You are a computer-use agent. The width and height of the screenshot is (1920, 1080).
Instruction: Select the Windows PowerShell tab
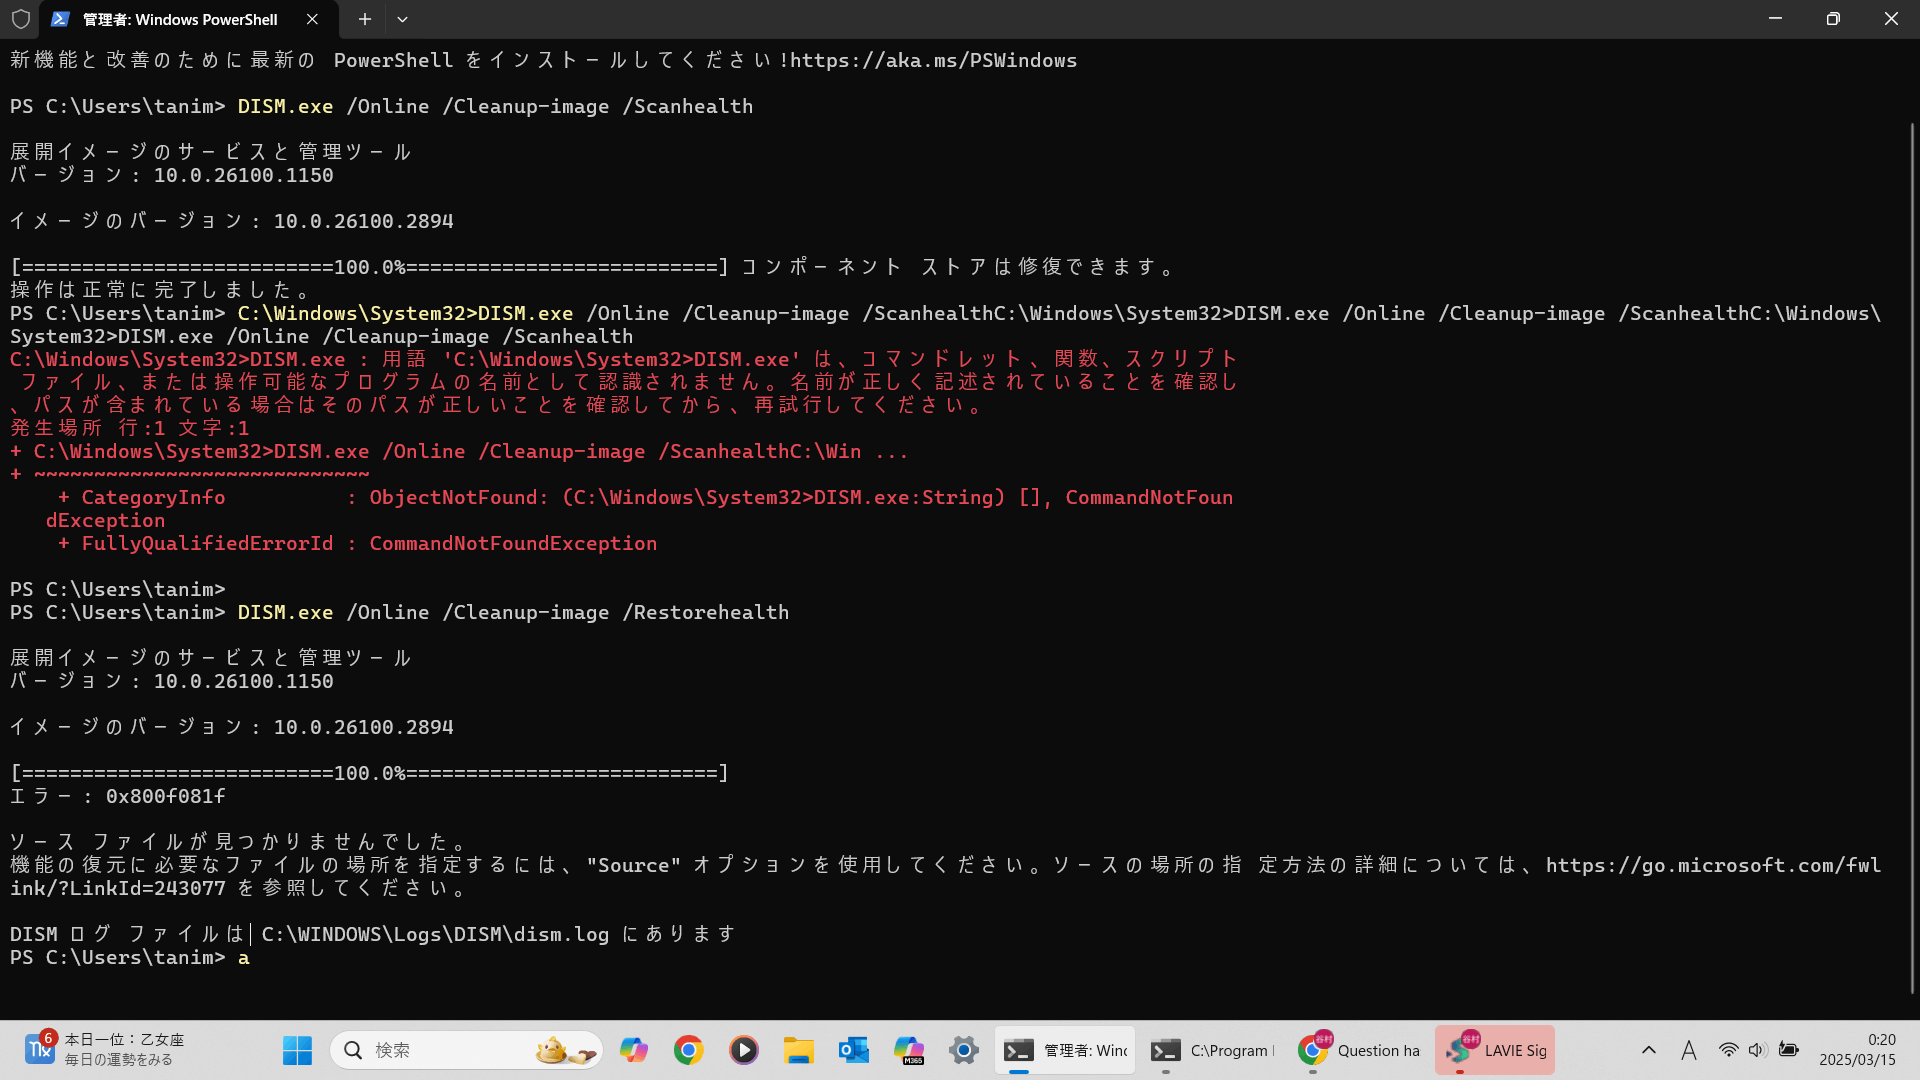[x=180, y=19]
